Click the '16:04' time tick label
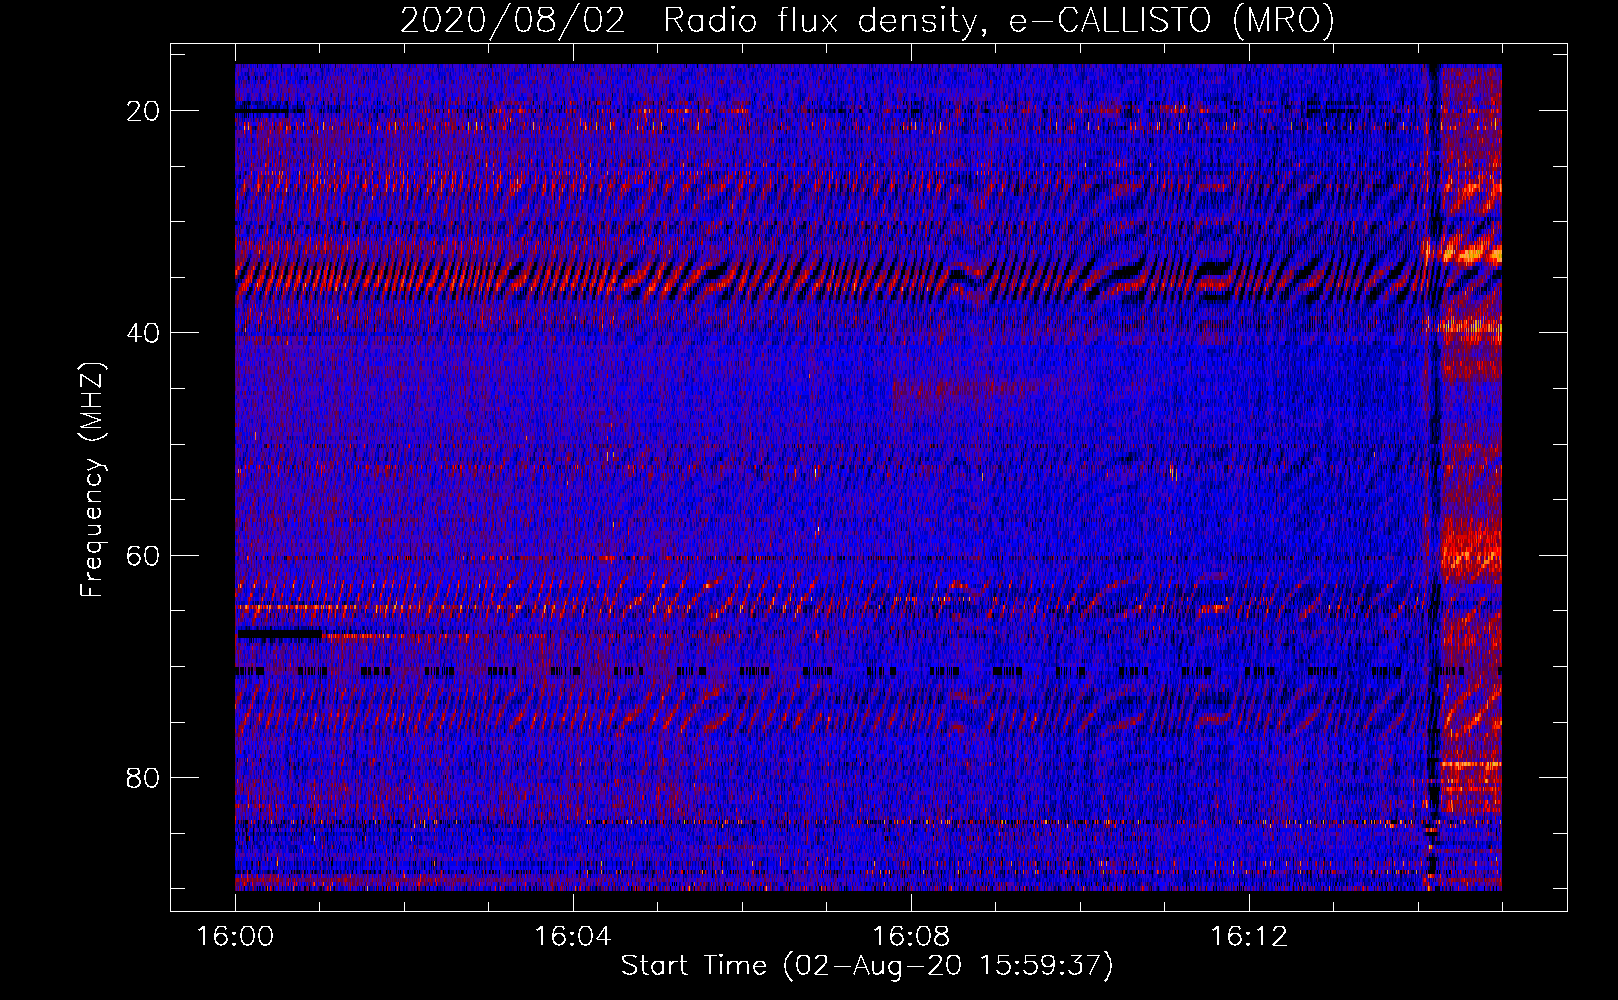Screen dimensions: 1618x1000 (573, 937)
